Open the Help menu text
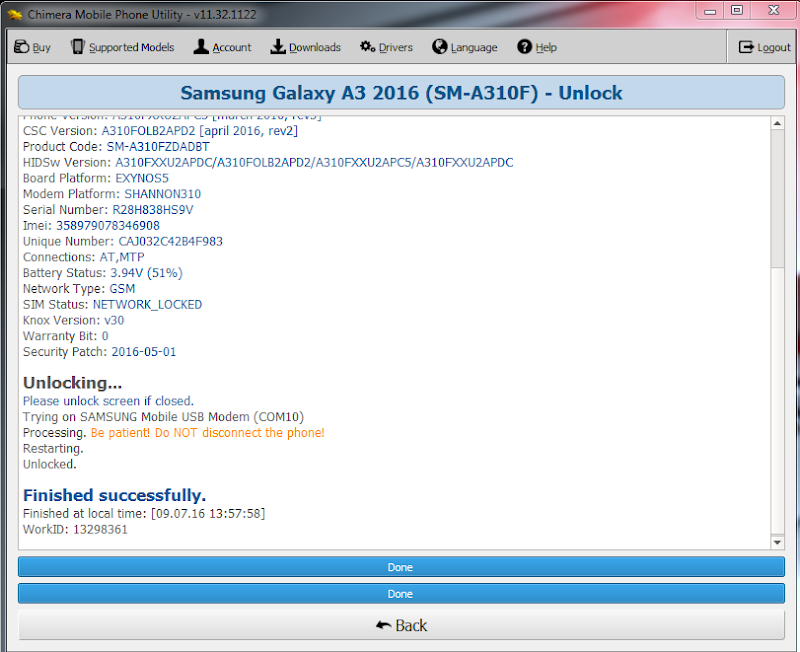 click(546, 47)
